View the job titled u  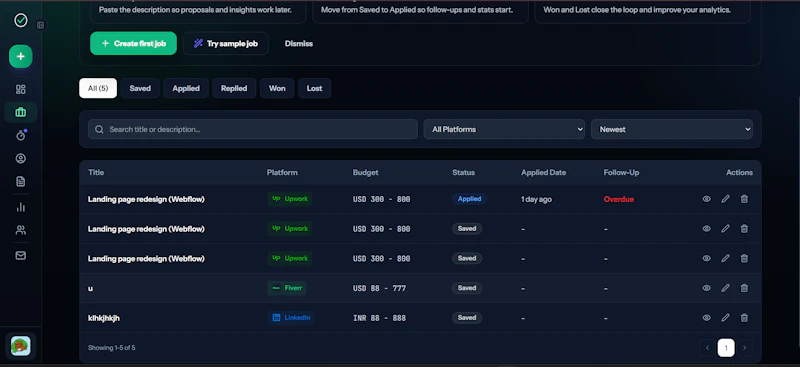pos(706,288)
